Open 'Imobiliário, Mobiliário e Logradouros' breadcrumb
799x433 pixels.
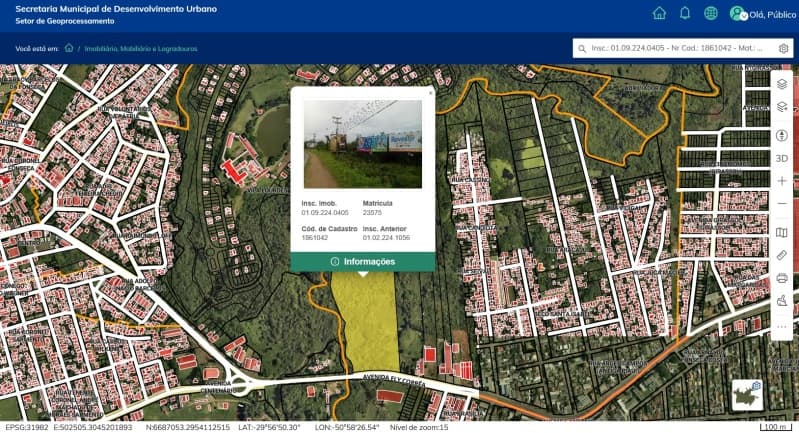click(141, 49)
